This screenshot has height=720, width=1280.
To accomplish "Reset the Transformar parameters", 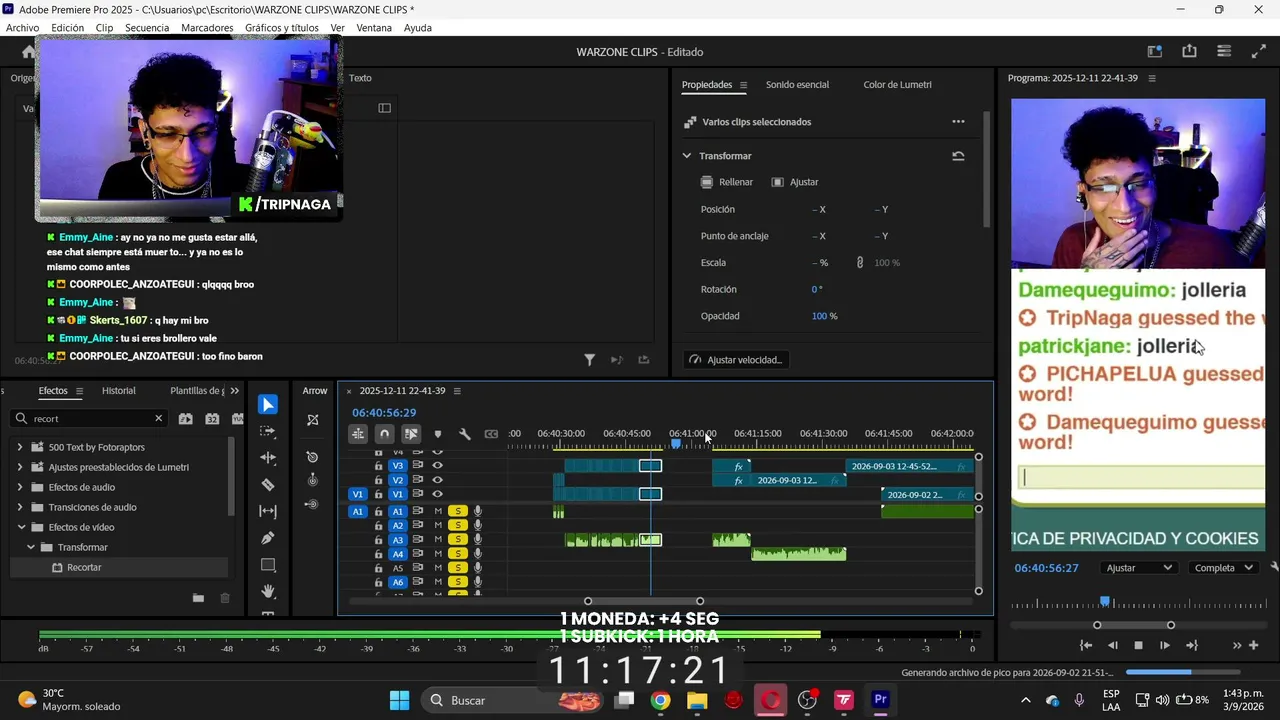I will 958,156.
